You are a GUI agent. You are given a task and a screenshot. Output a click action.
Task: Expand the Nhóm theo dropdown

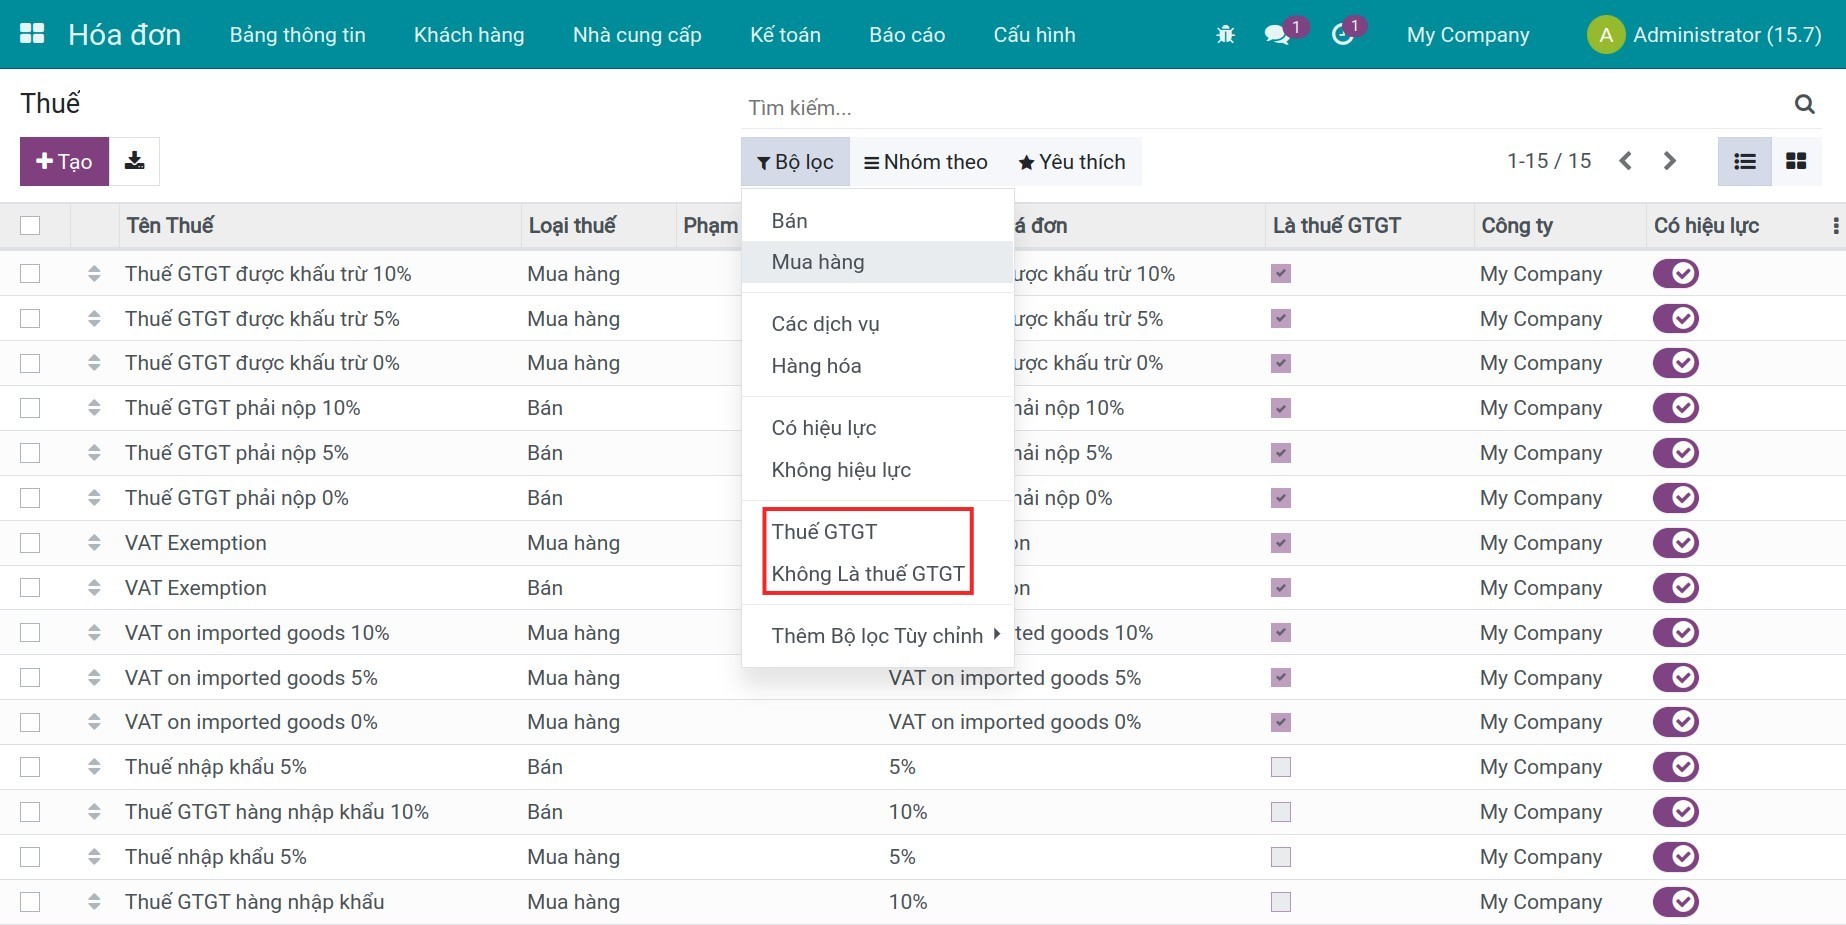point(926,162)
